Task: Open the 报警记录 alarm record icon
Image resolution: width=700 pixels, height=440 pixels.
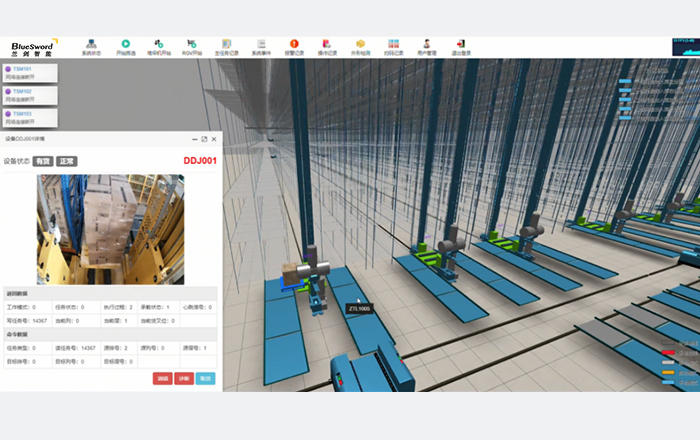Action: 293,46
